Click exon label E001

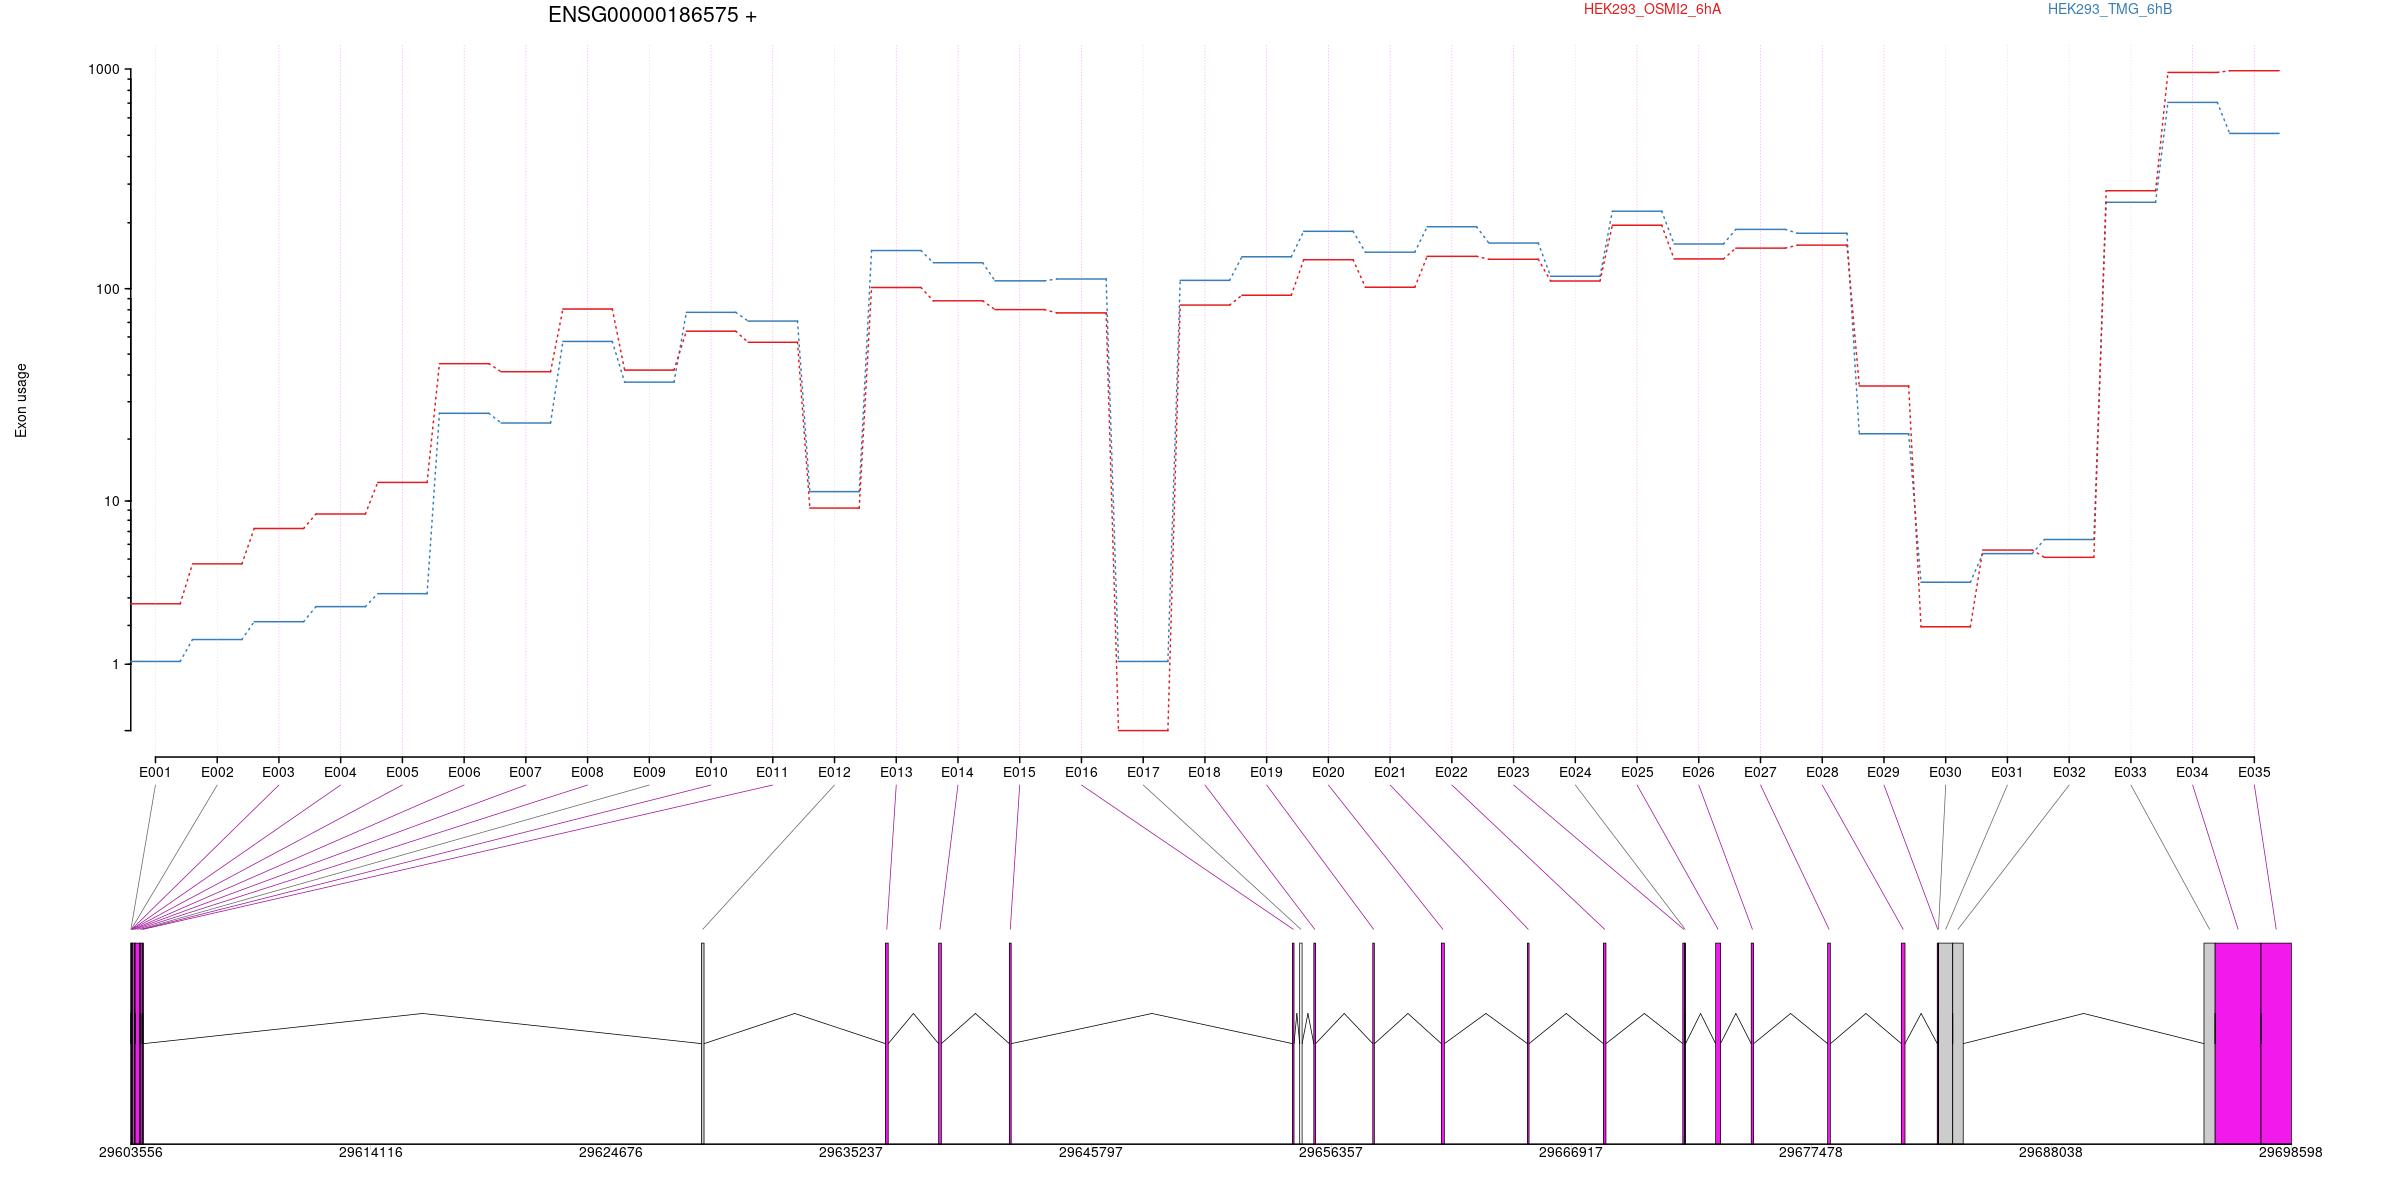(155, 772)
